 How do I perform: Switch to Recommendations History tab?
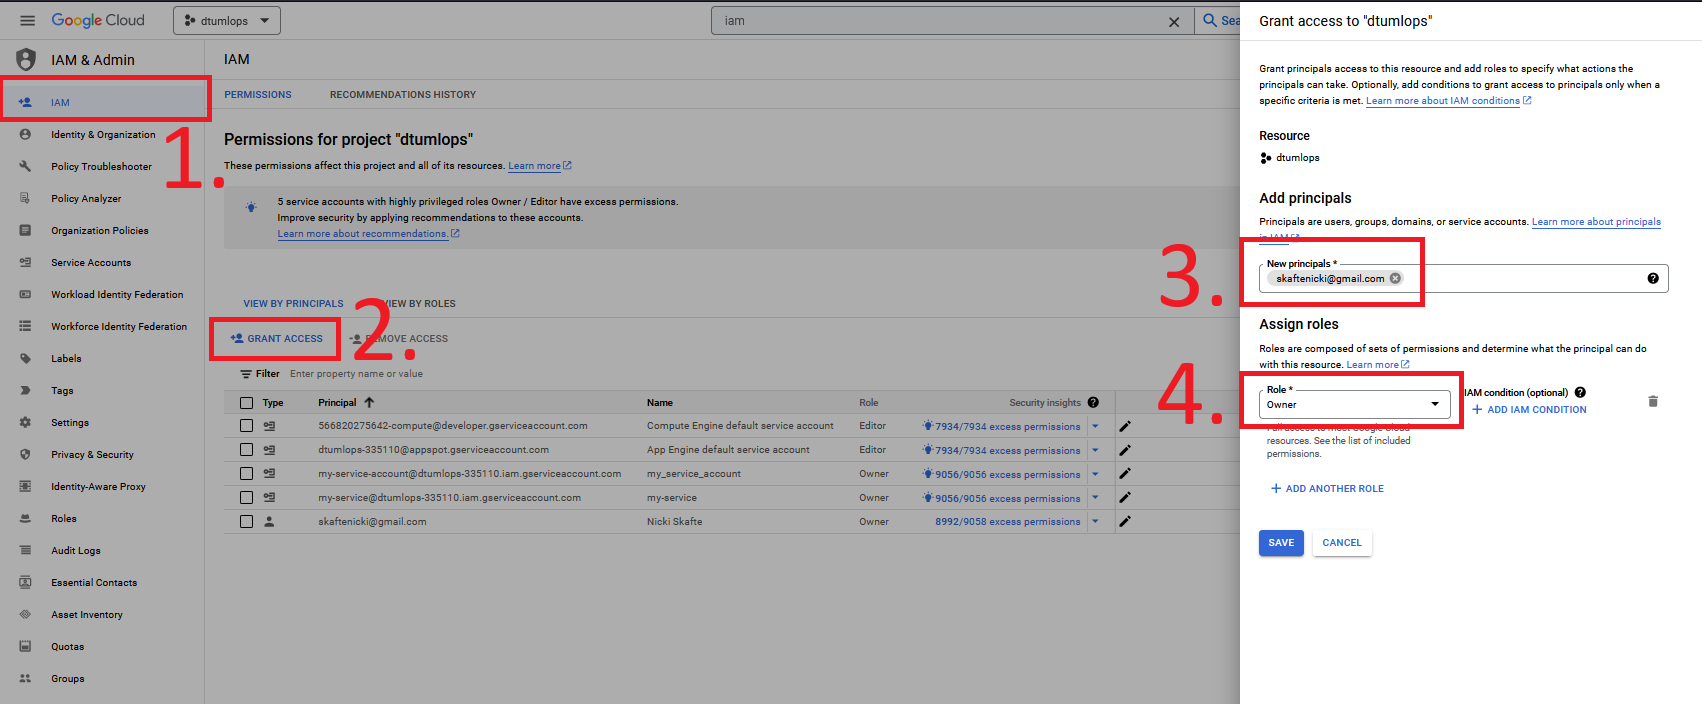[x=403, y=95]
